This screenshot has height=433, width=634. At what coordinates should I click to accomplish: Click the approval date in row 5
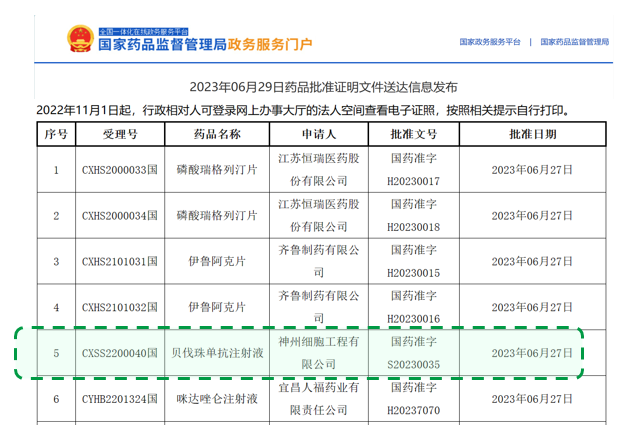pyautogui.click(x=532, y=353)
